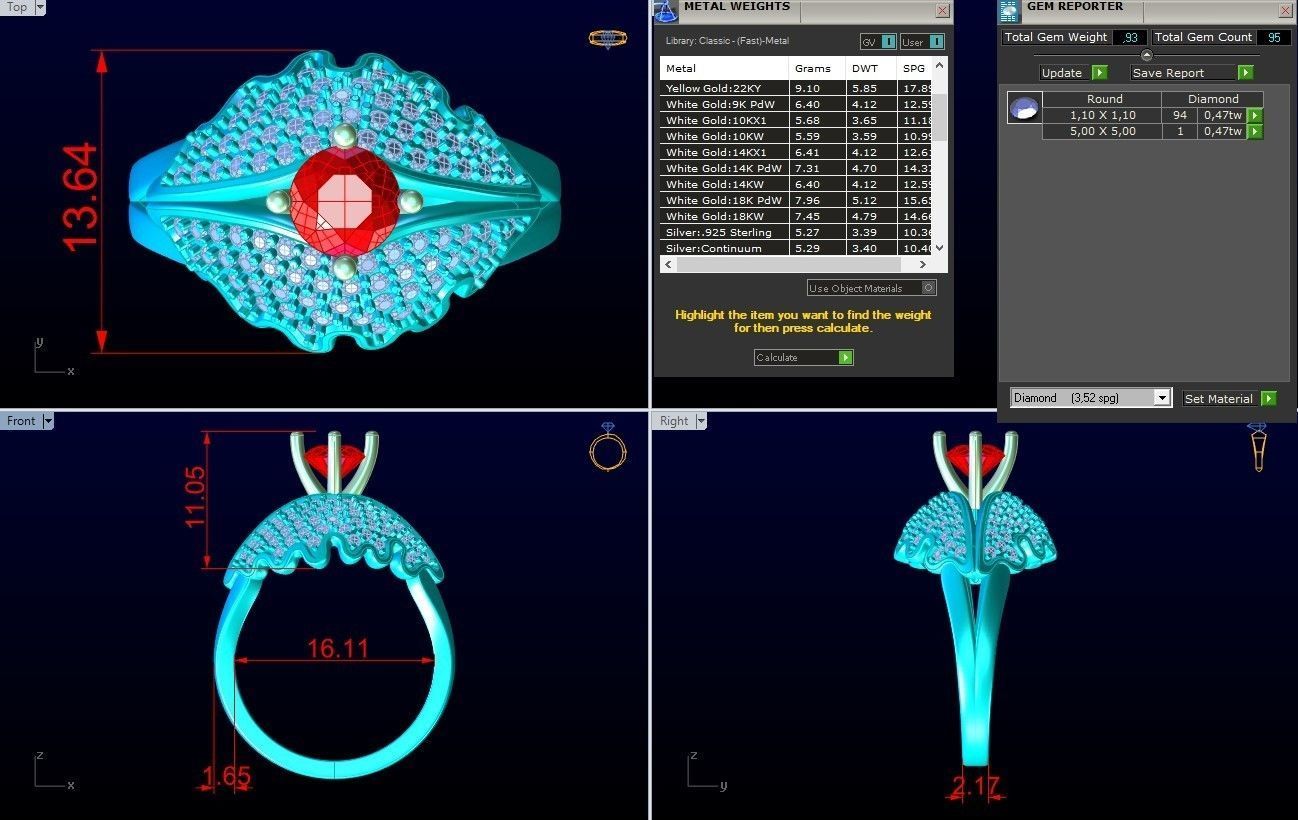Select the White Gold:18K PdW row

(796, 200)
